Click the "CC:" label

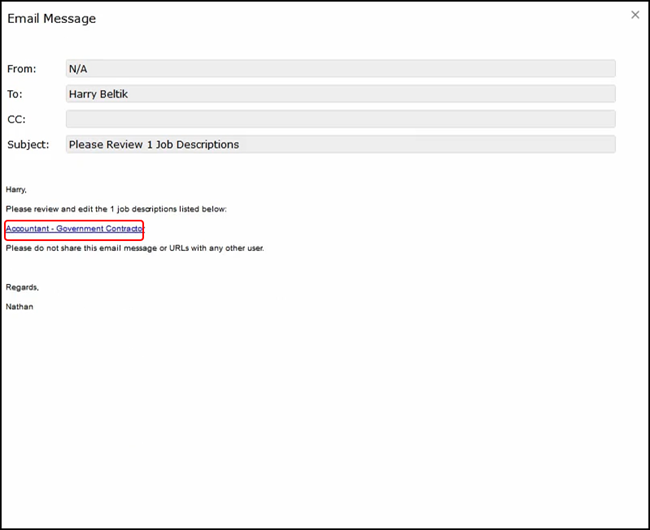tap(17, 119)
